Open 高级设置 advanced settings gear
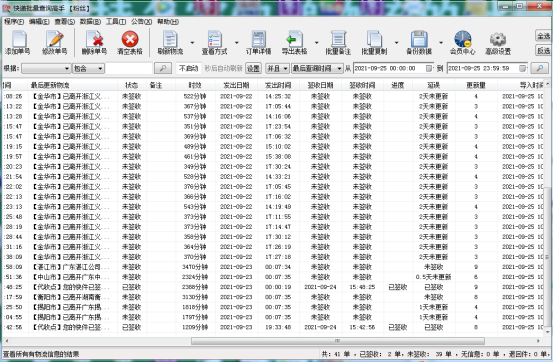Viewport: 553px width, 363px height. (498, 42)
